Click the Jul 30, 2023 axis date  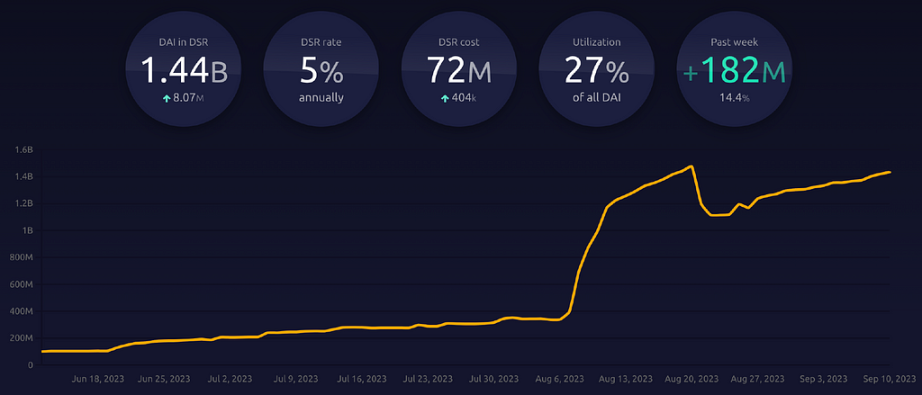click(495, 379)
